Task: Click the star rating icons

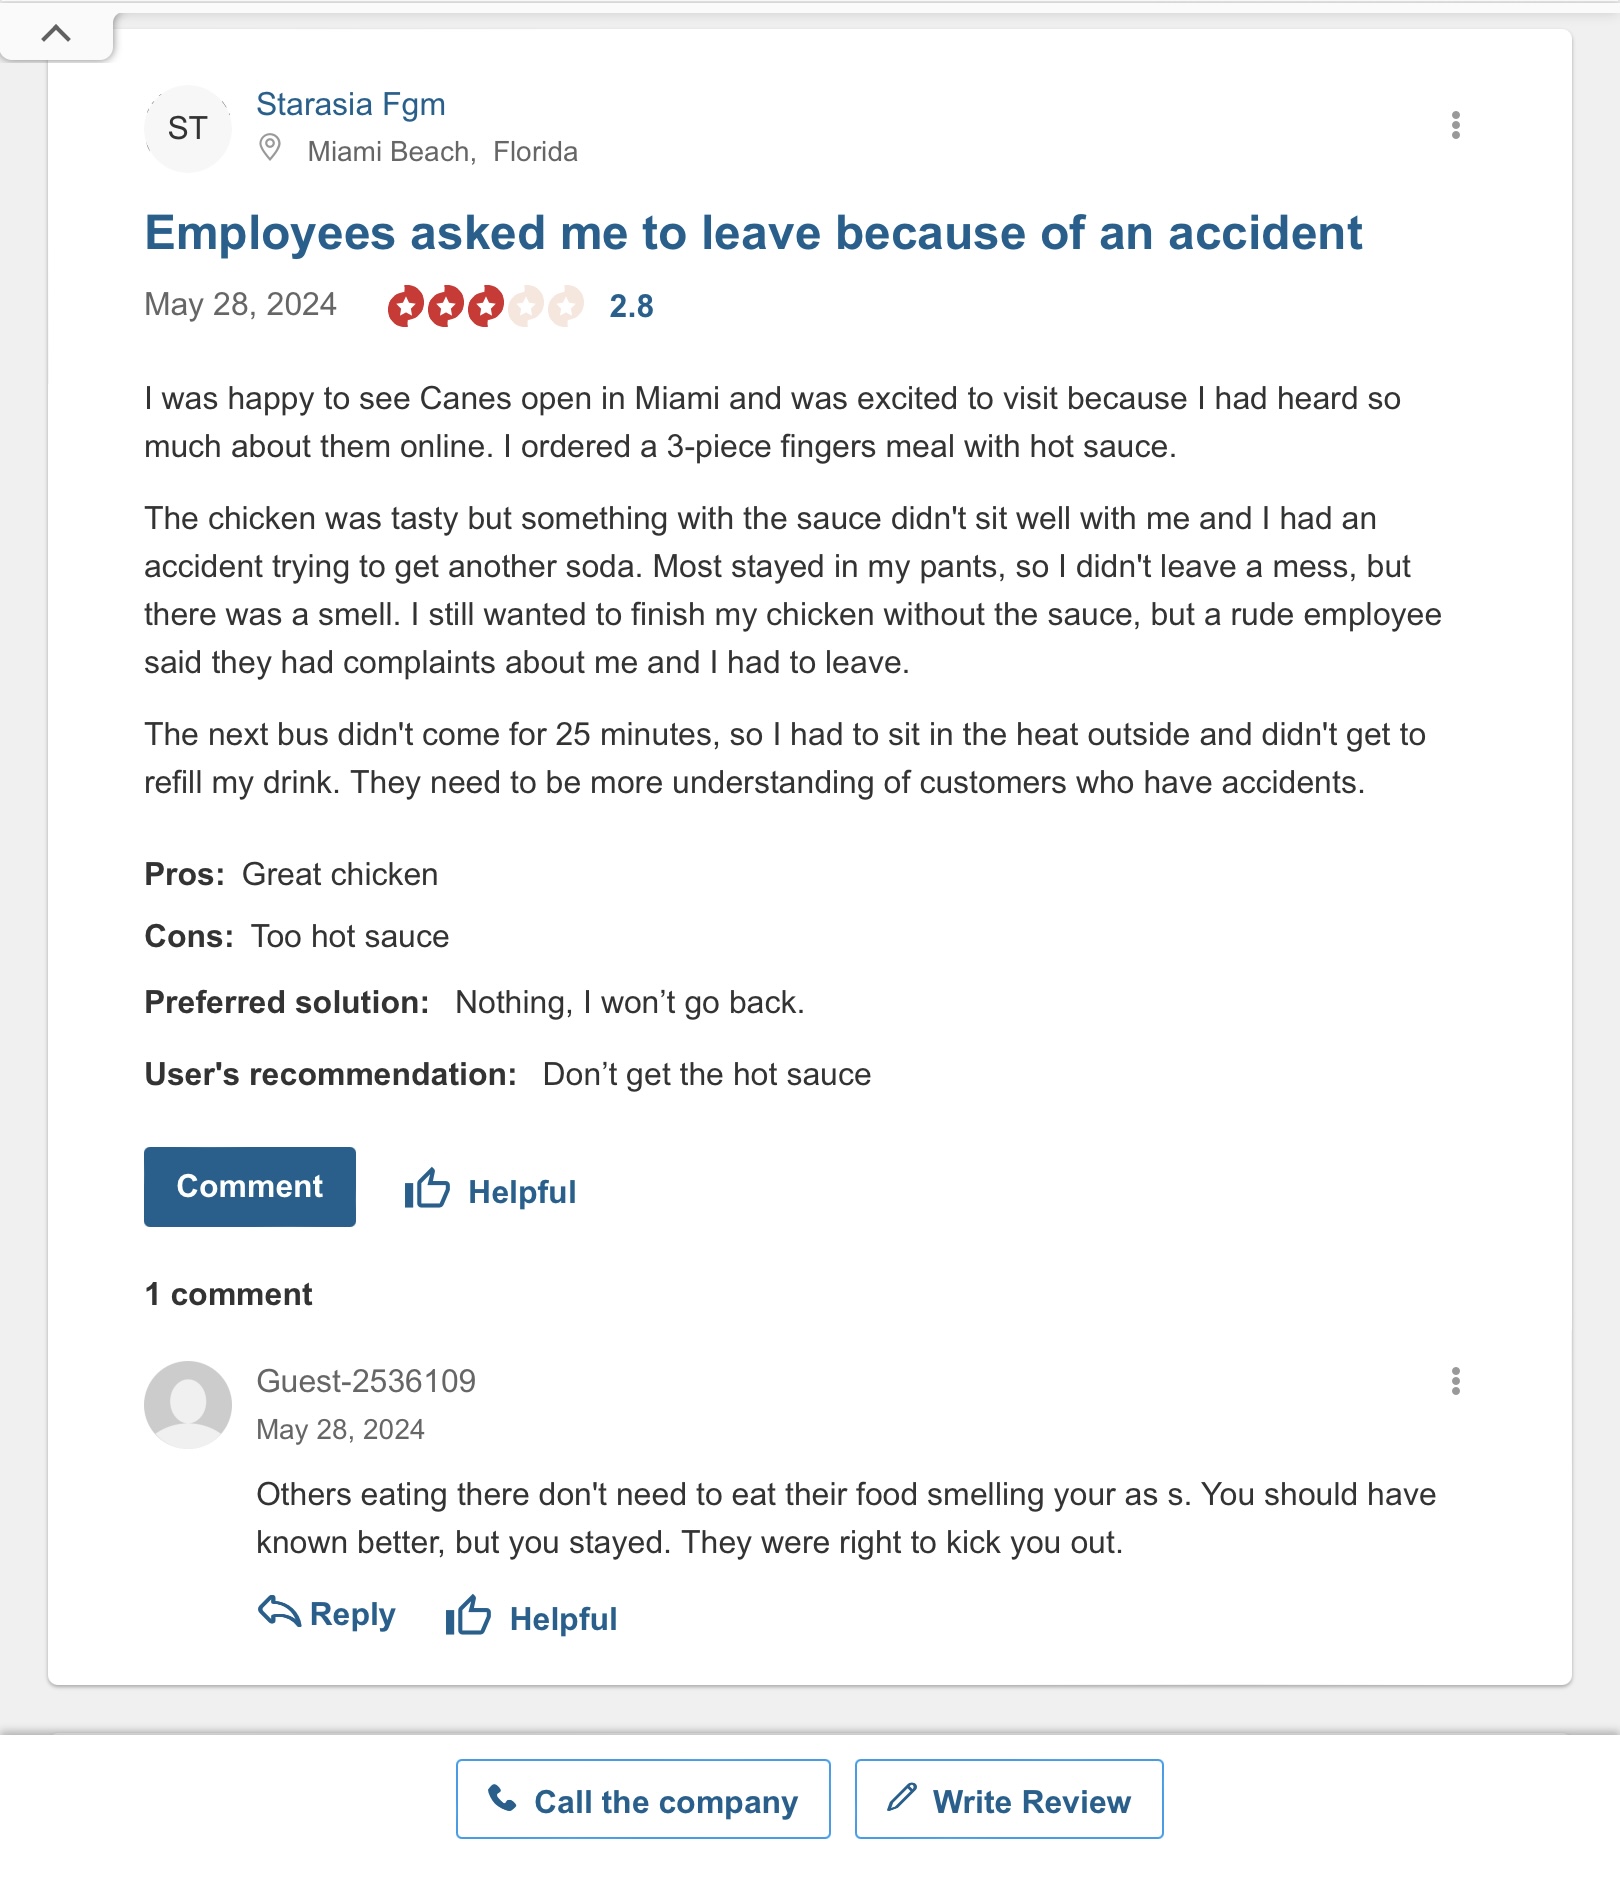Action: (x=485, y=306)
